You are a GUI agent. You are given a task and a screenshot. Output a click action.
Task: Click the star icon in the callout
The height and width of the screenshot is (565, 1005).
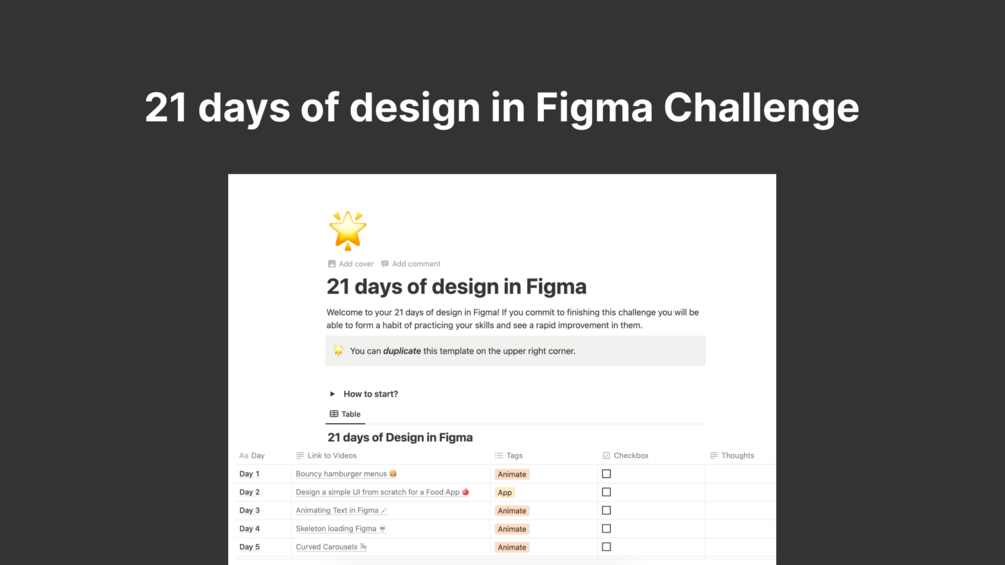pos(339,351)
